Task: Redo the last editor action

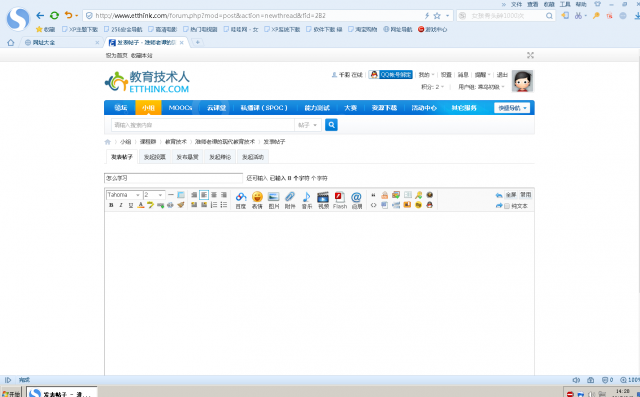Action: pos(499,206)
